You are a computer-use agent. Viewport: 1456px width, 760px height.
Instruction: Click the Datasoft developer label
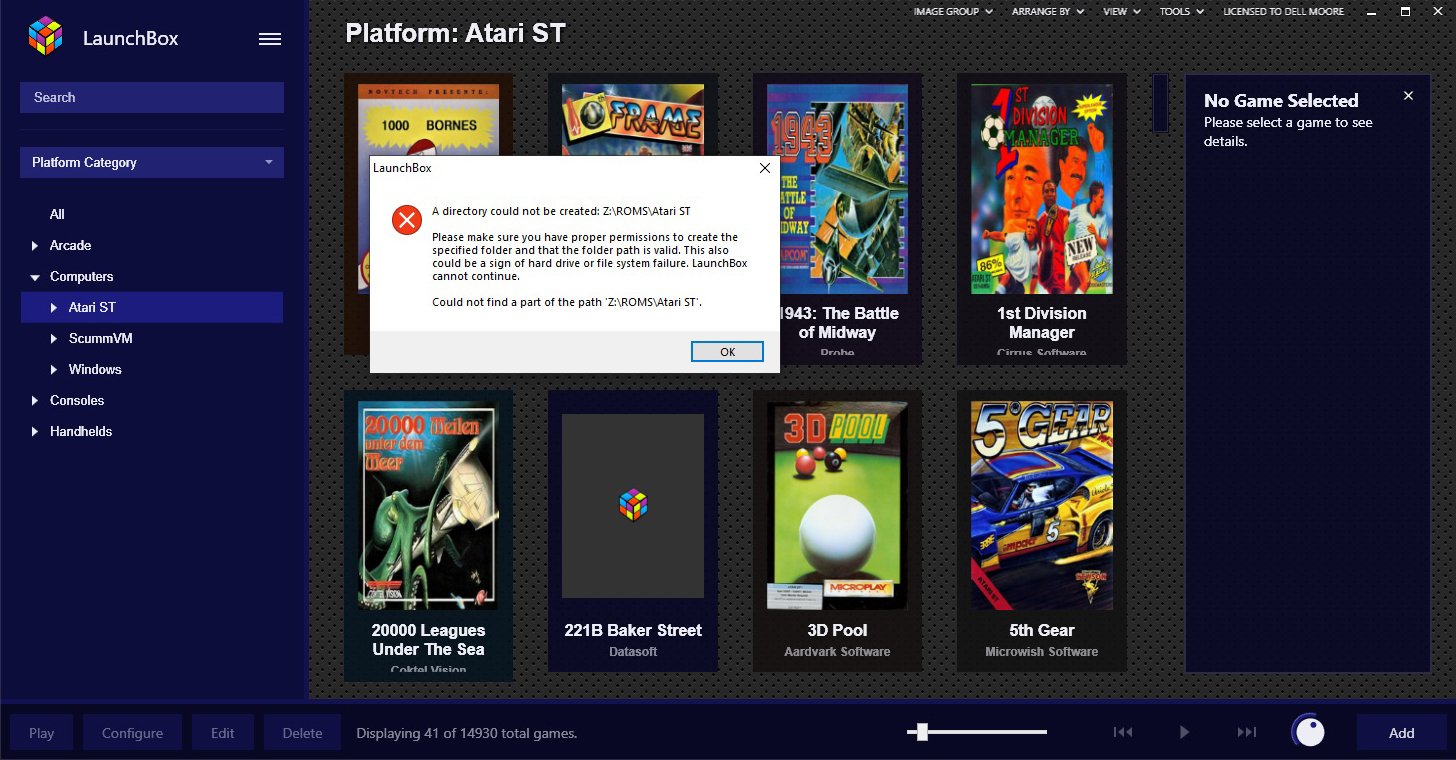(633, 652)
